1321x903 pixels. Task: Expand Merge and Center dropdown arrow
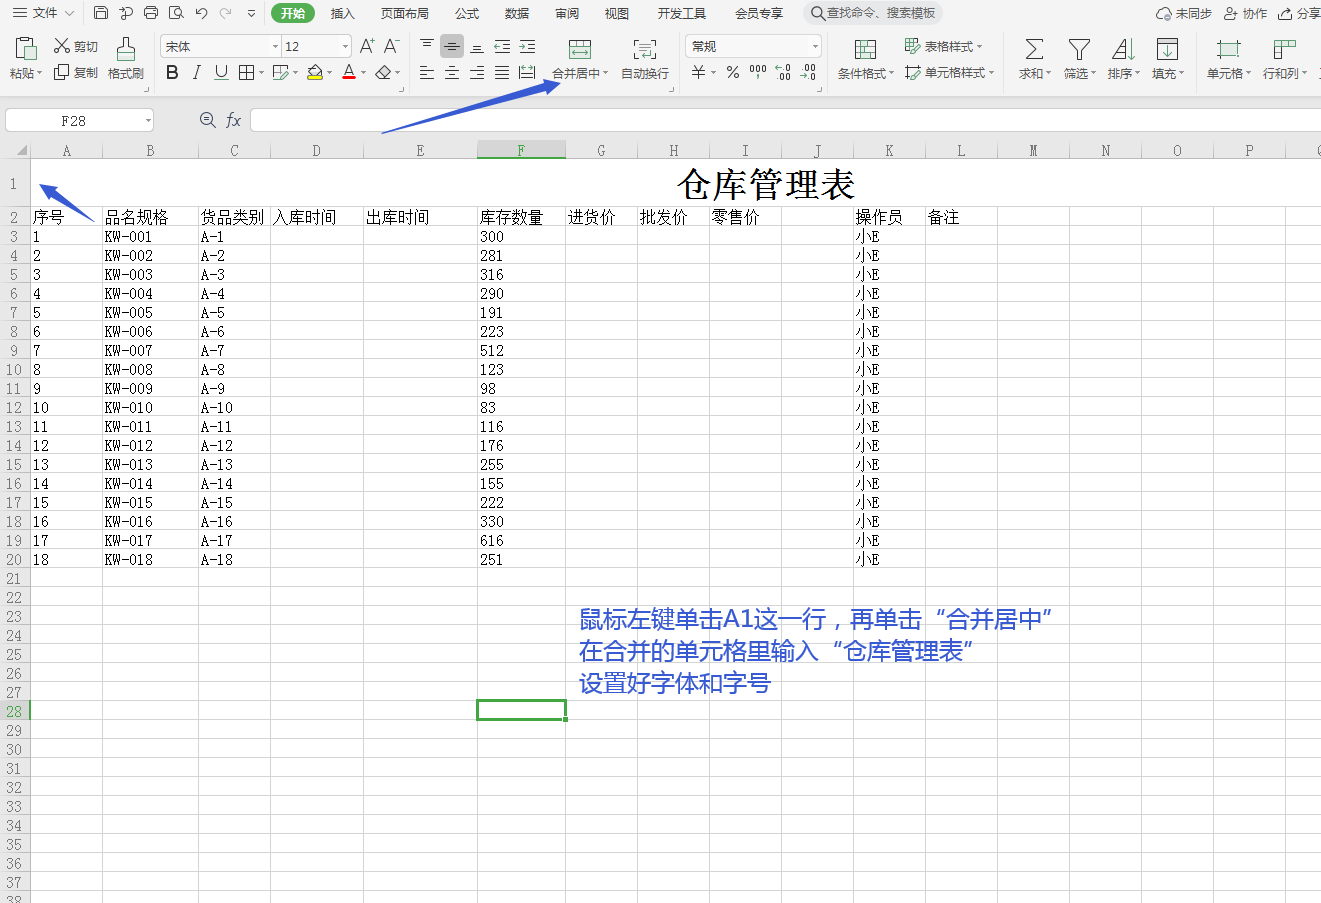[x=605, y=74]
